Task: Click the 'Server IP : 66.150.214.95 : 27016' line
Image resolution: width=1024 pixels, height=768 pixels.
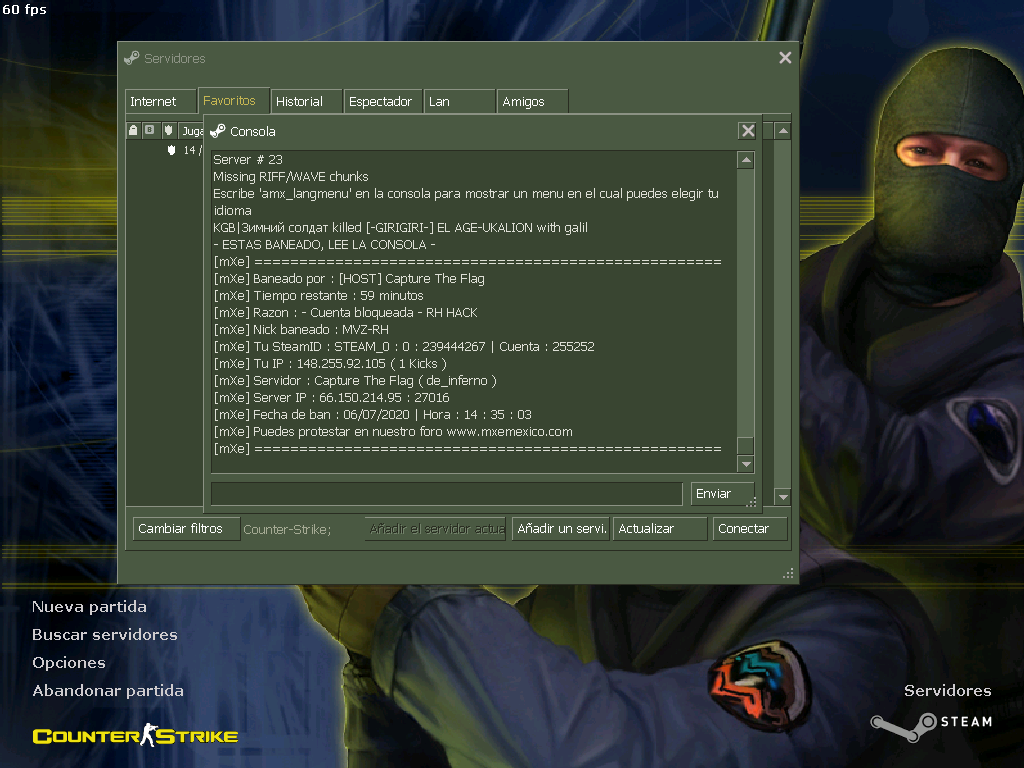Action: [331, 397]
